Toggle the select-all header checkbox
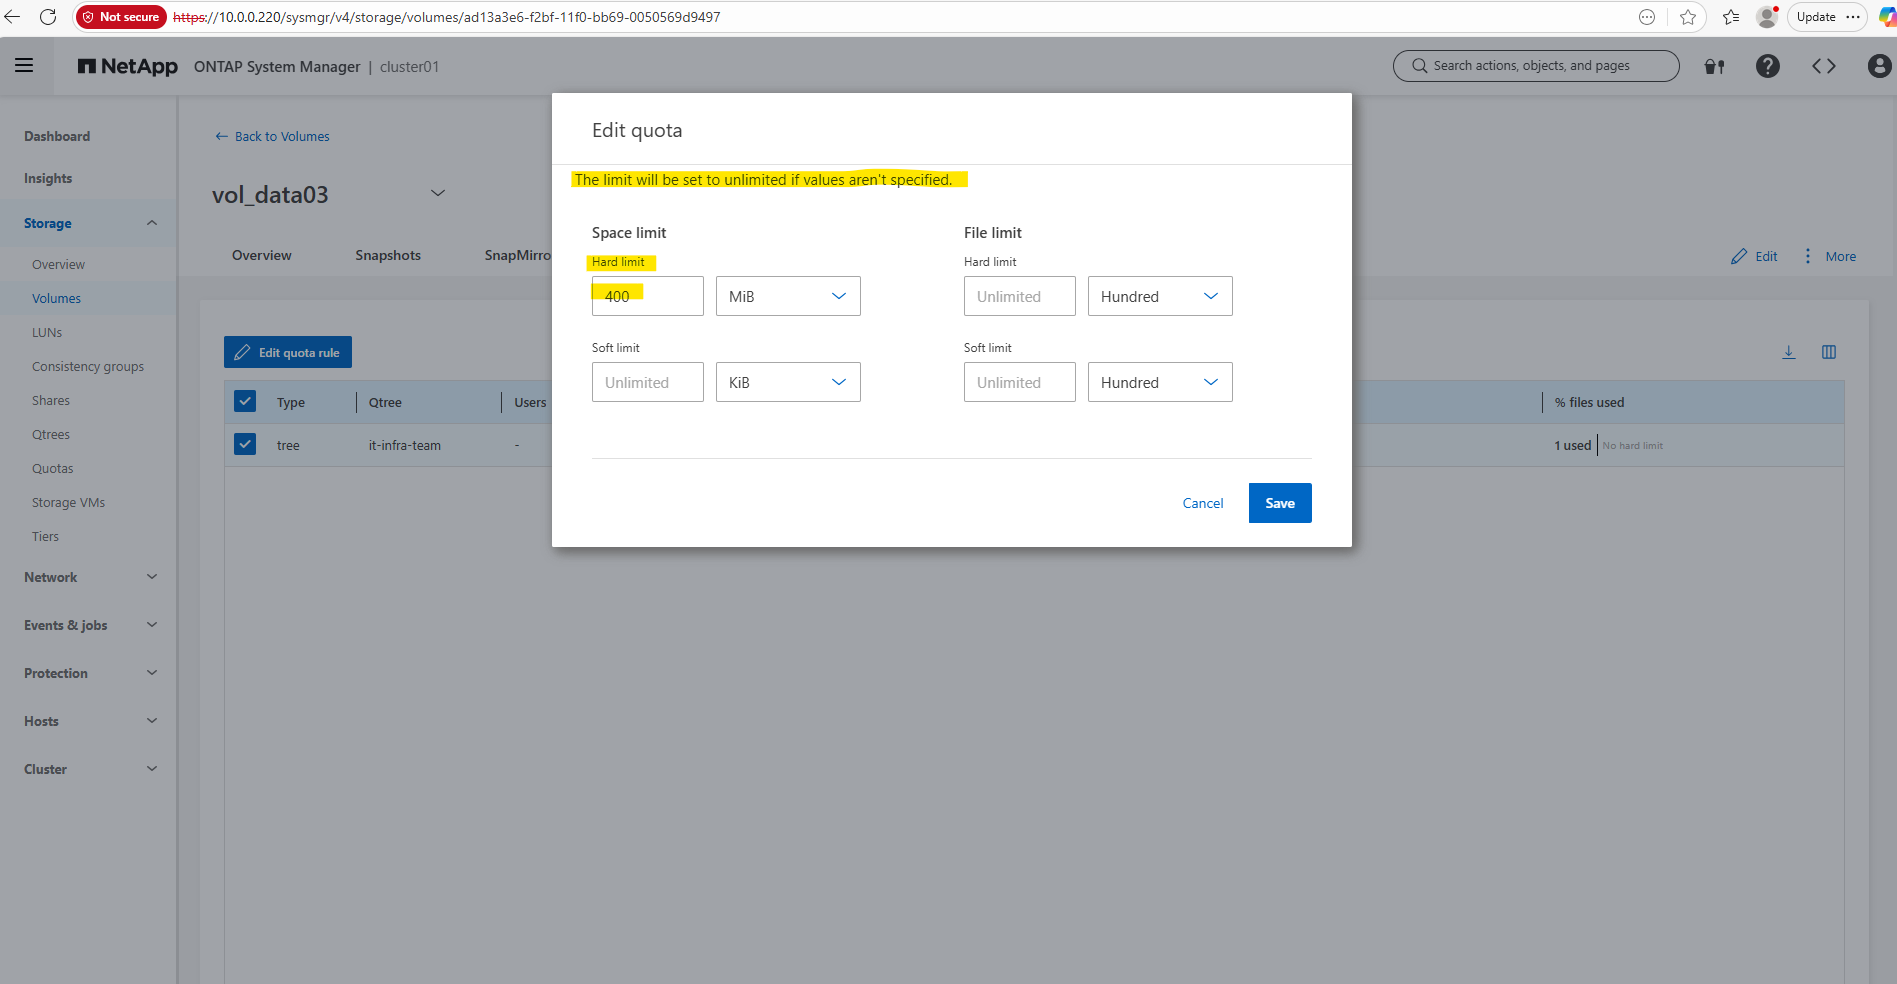 245,402
